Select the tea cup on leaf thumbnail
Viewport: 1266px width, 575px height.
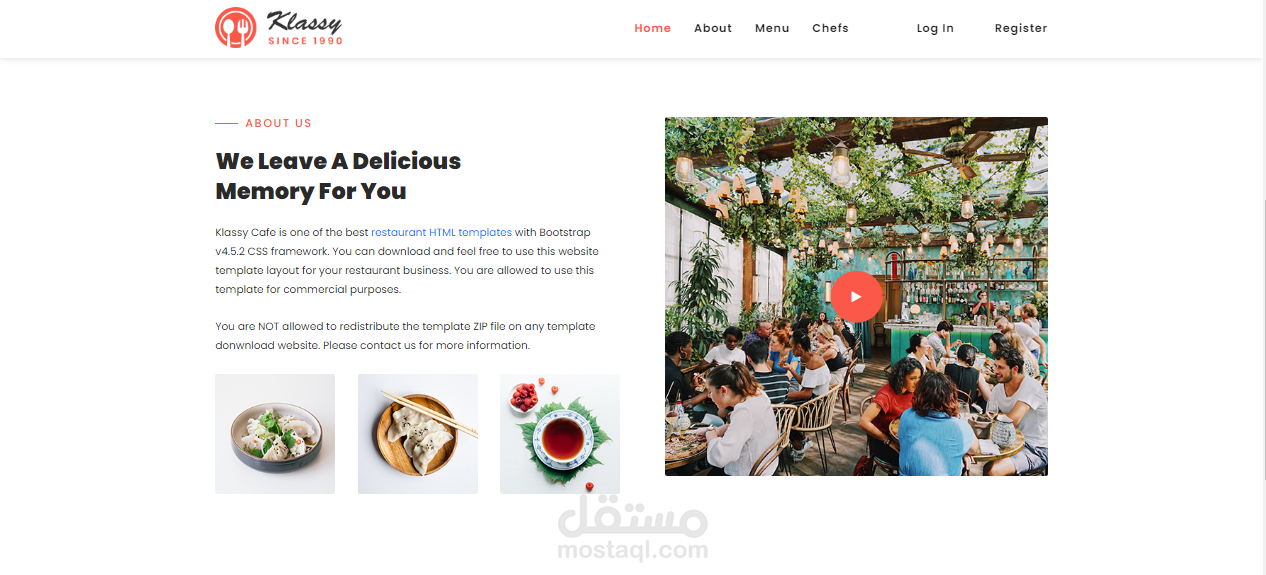pos(560,434)
